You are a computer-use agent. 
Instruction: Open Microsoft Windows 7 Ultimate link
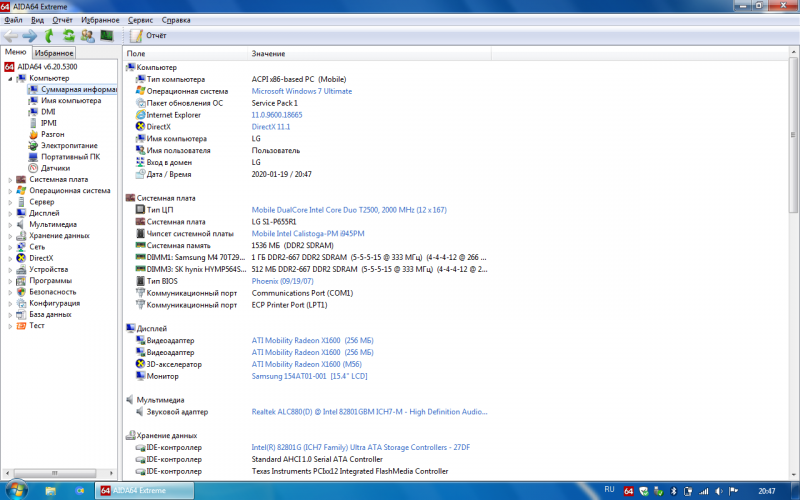pyautogui.click(x=302, y=91)
